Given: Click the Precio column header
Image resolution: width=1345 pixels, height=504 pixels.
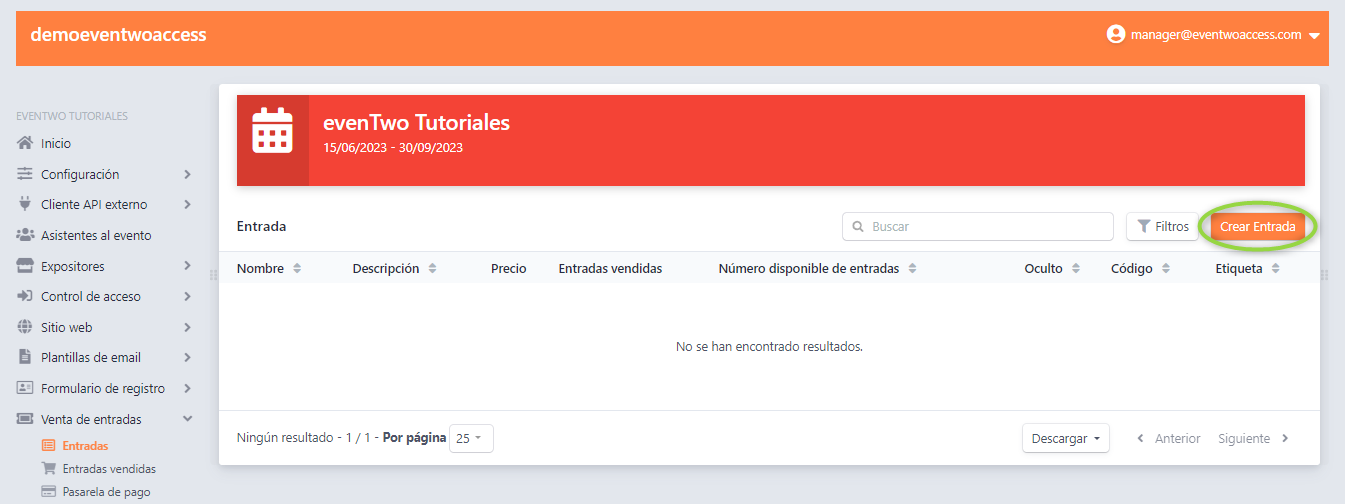Looking at the screenshot, I should [508, 269].
